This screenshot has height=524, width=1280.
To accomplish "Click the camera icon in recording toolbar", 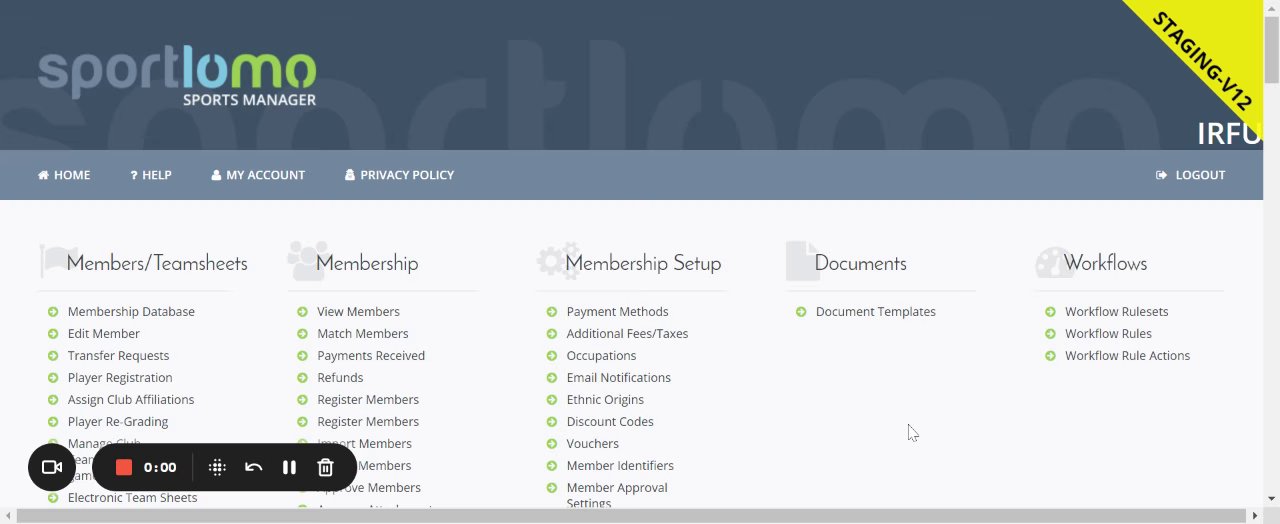I will [52, 467].
